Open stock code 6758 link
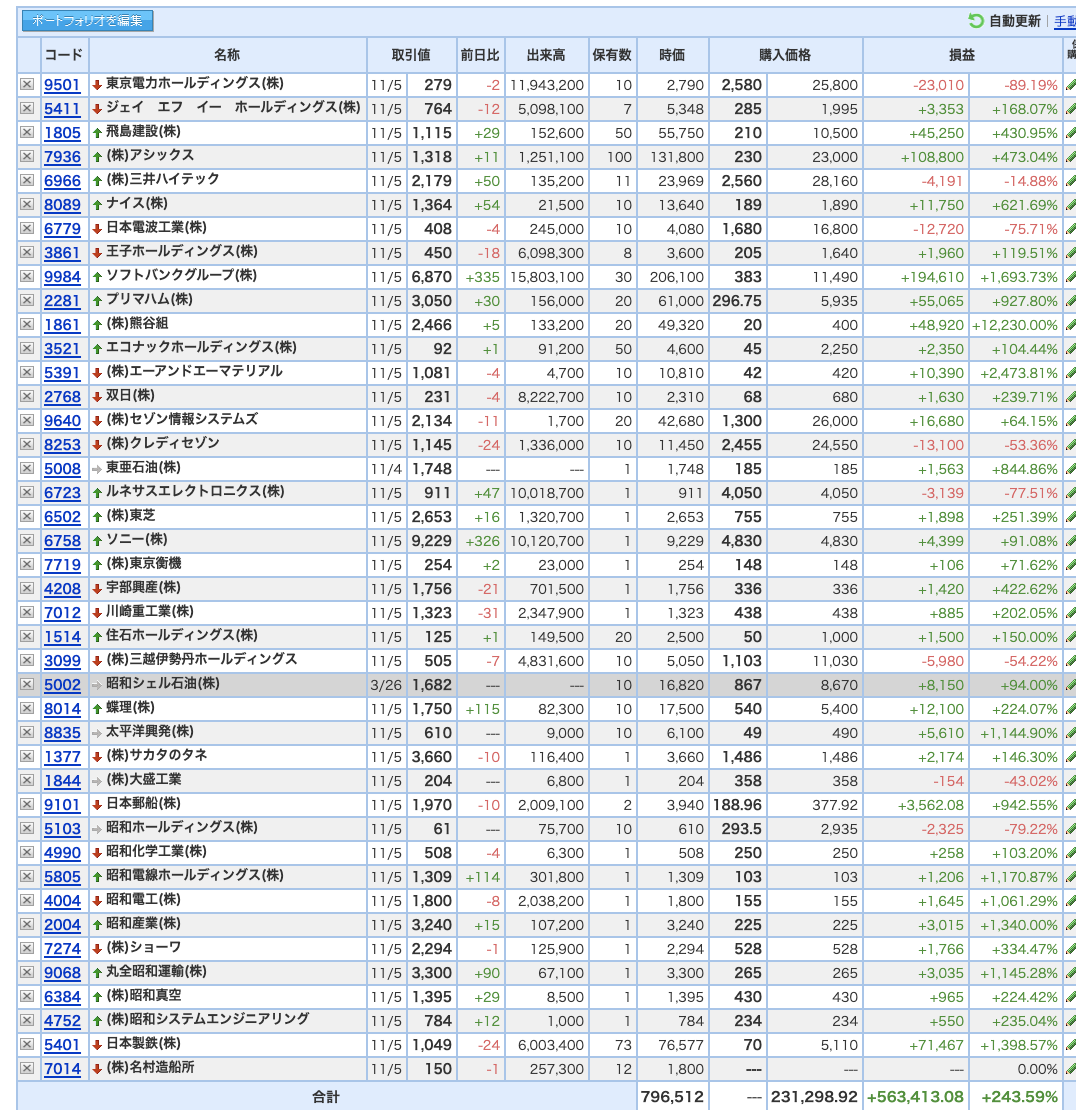 [x=62, y=541]
